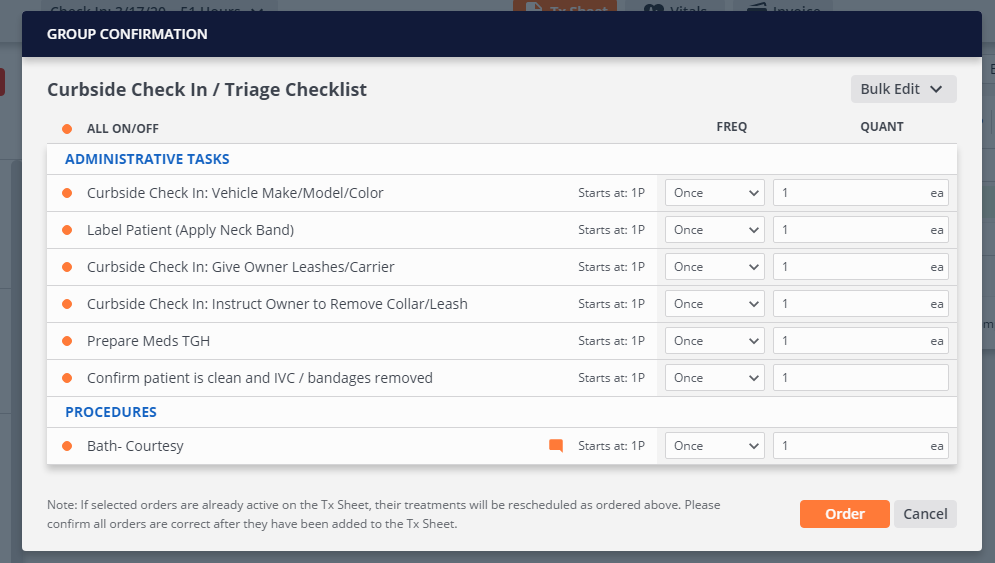Open frequency dropdown for Label Patient
The width and height of the screenshot is (995, 563).
pyautogui.click(x=715, y=230)
